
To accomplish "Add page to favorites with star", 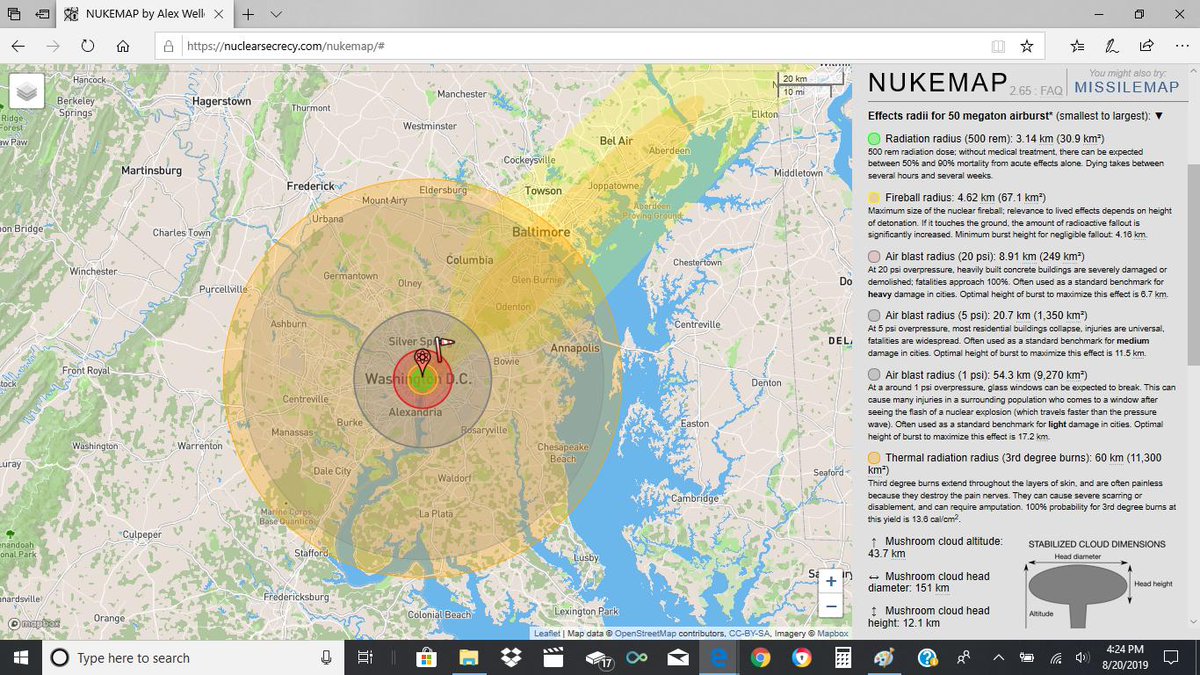I will coord(1026,46).
